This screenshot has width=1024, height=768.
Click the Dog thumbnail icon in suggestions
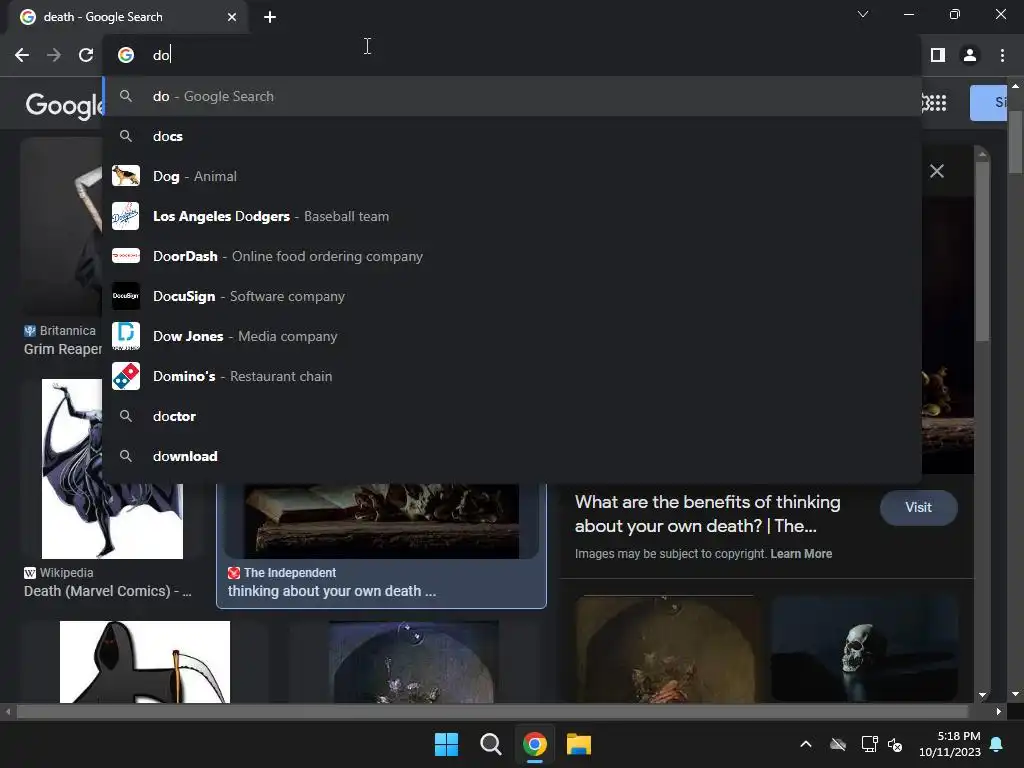[125, 176]
